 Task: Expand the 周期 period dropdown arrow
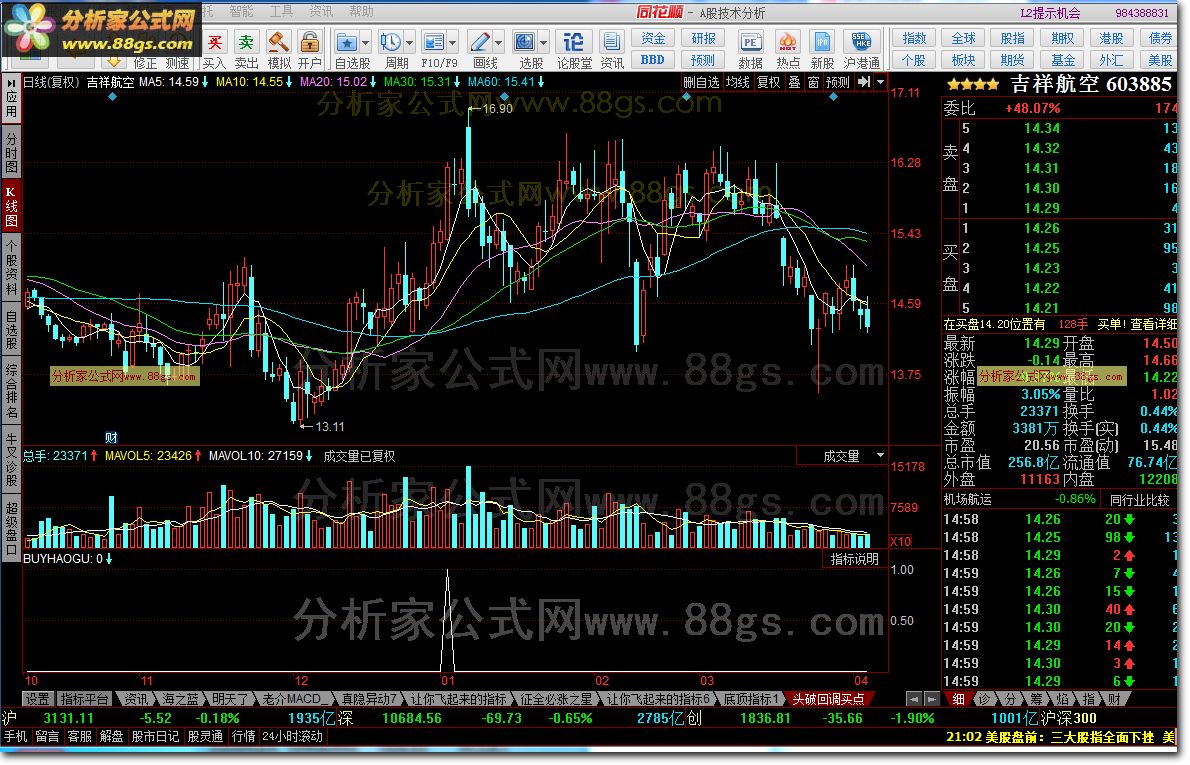pos(410,42)
